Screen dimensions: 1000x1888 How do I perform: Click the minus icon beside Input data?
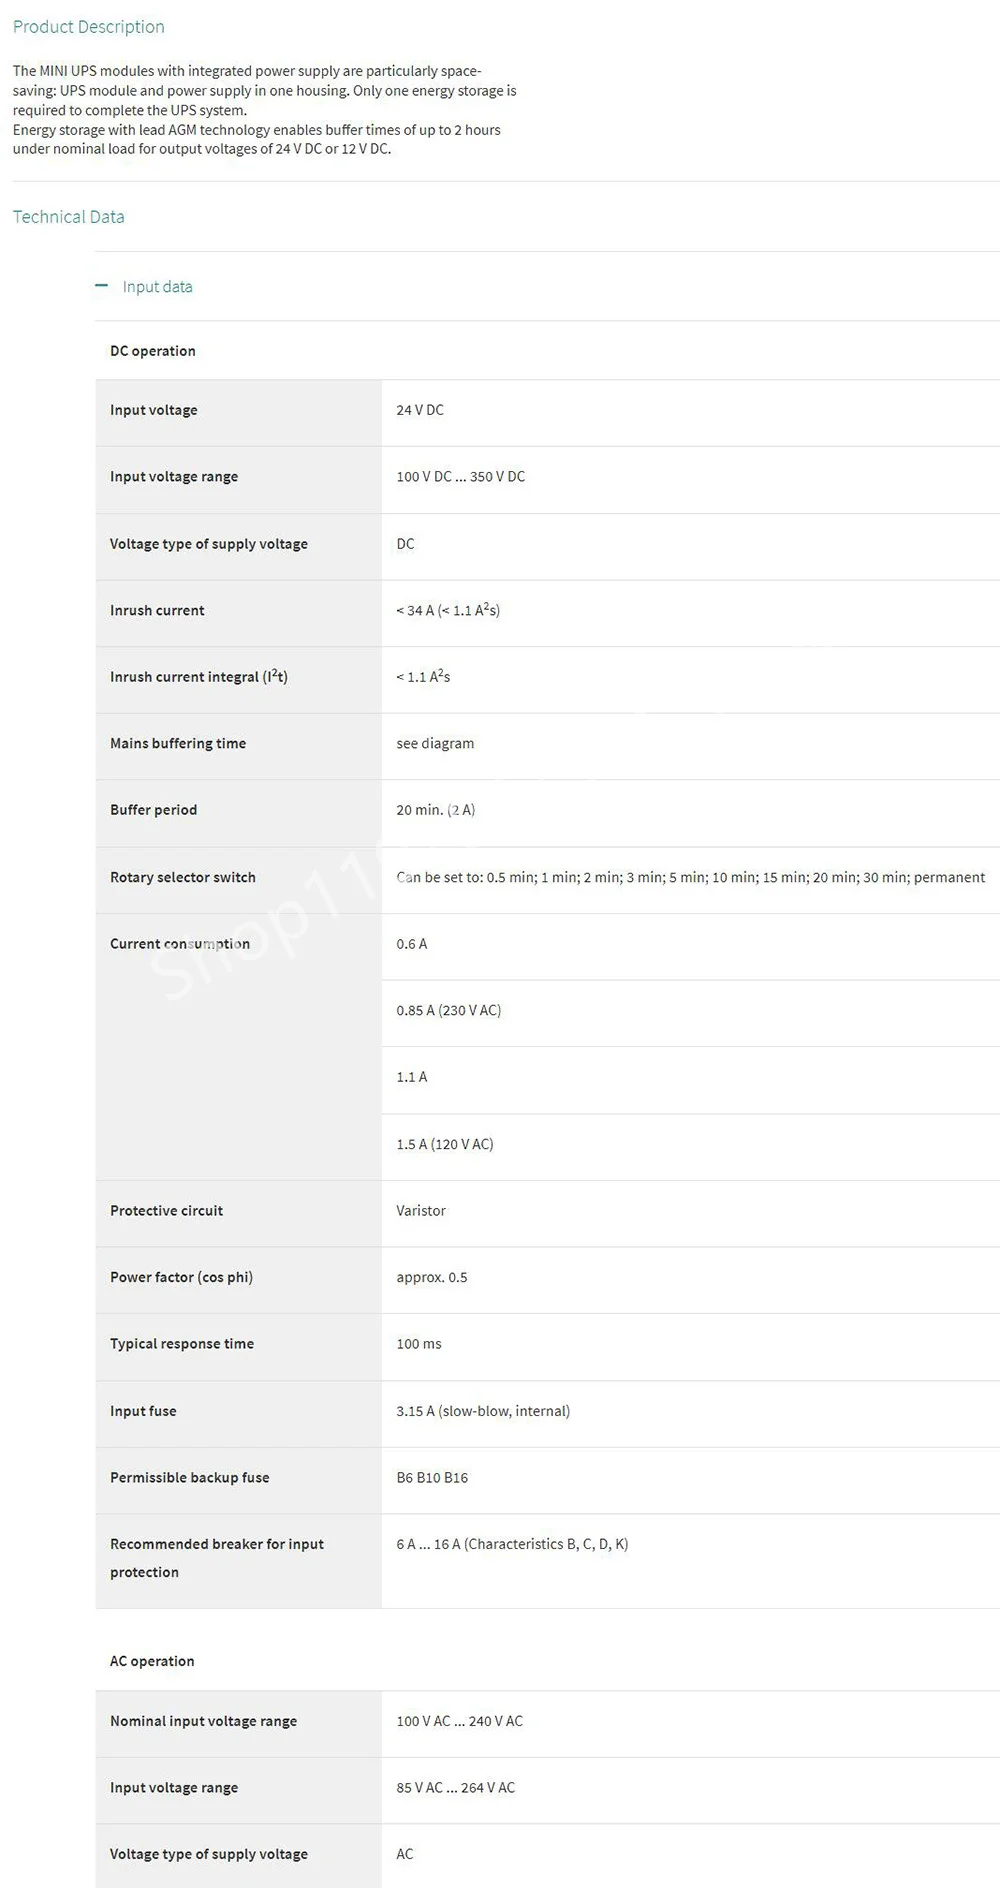(x=101, y=286)
